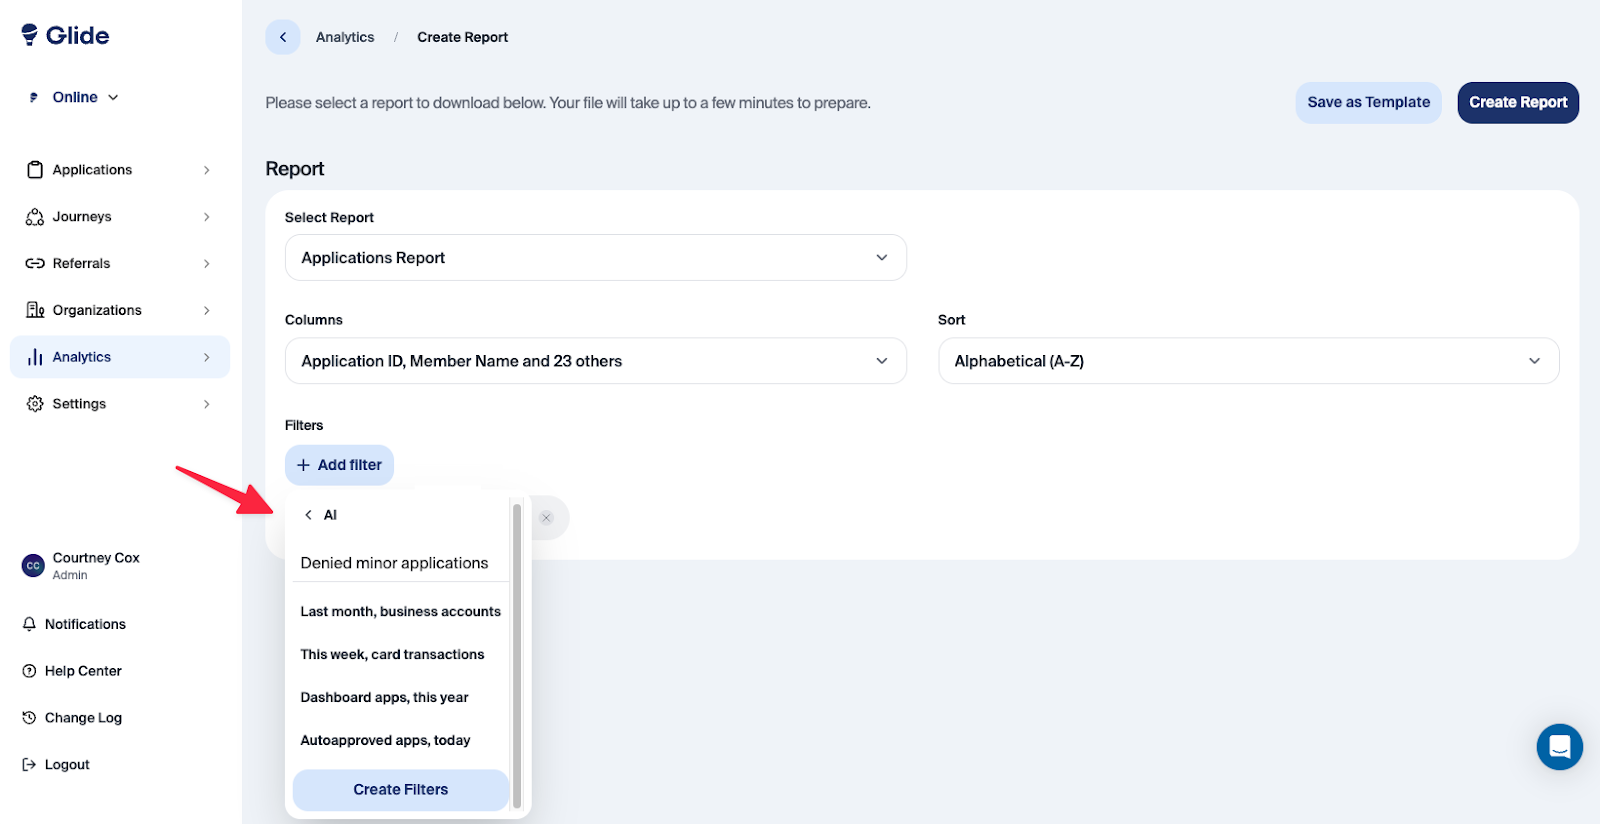Screen dimensions: 1600x824
Task: Open the Columns dropdown
Action: tap(595, 361)
